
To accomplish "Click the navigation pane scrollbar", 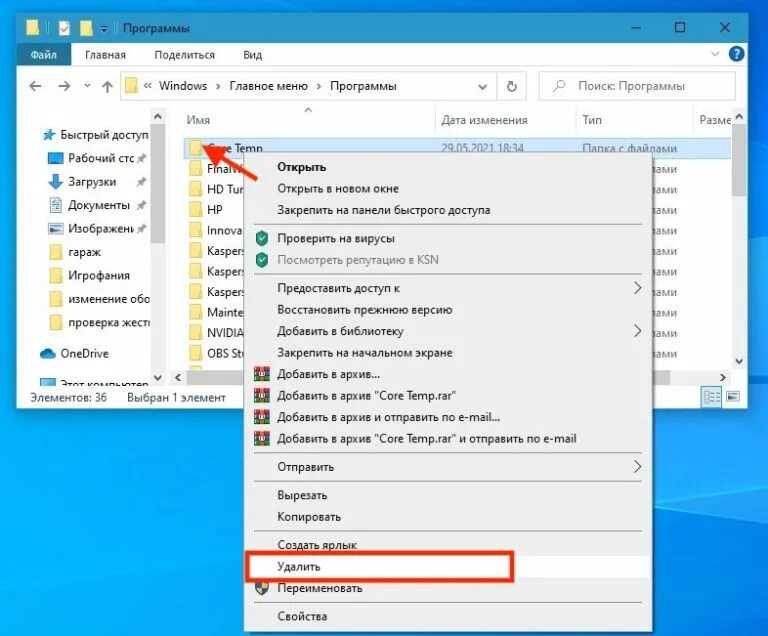I will pyautogui.click(x=158, y=184).
